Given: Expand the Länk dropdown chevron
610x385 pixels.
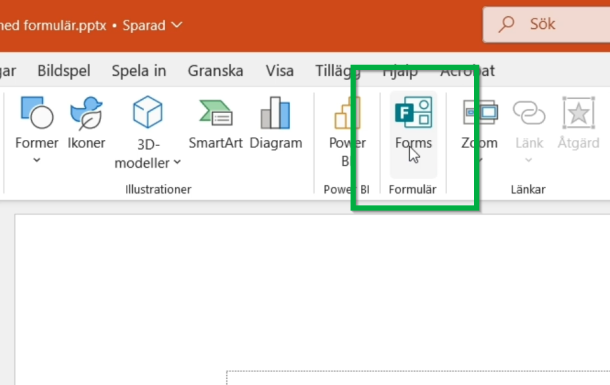Looking at the screenshot, I should [x=528, y=160].
